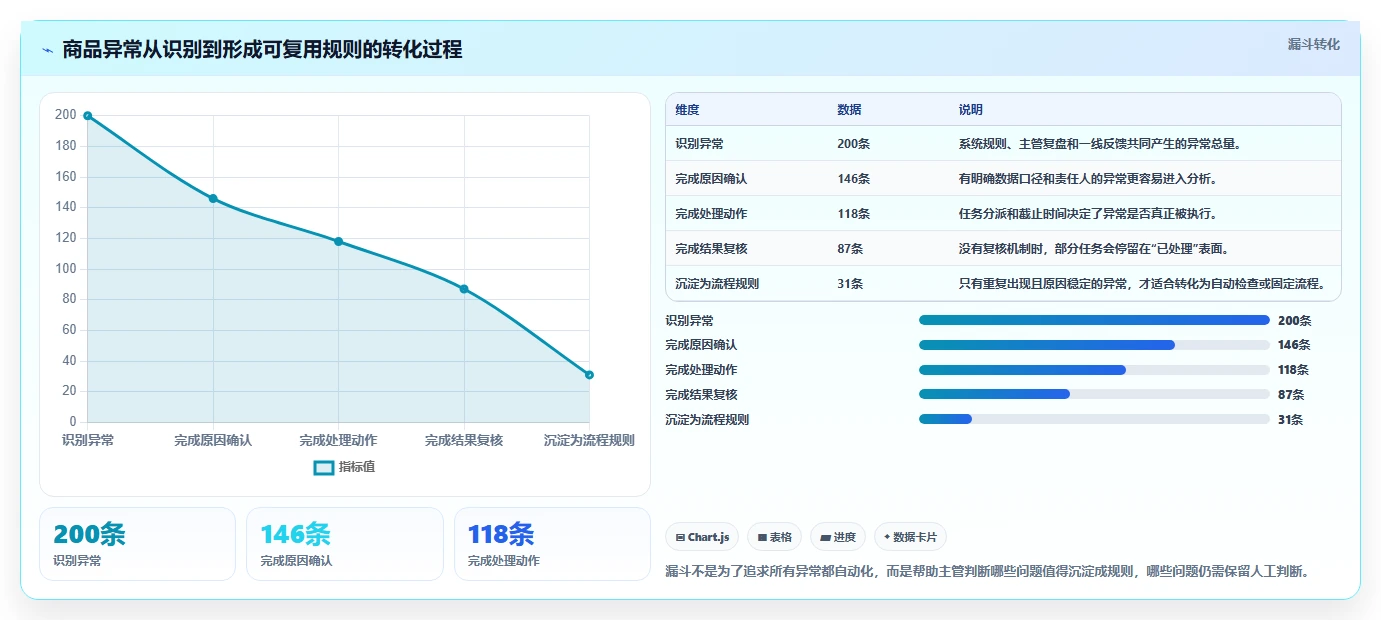Click the chart point at 完成处理动作 (118)
This screenshot has height=620, width=1381.
(x=338, y=241)
